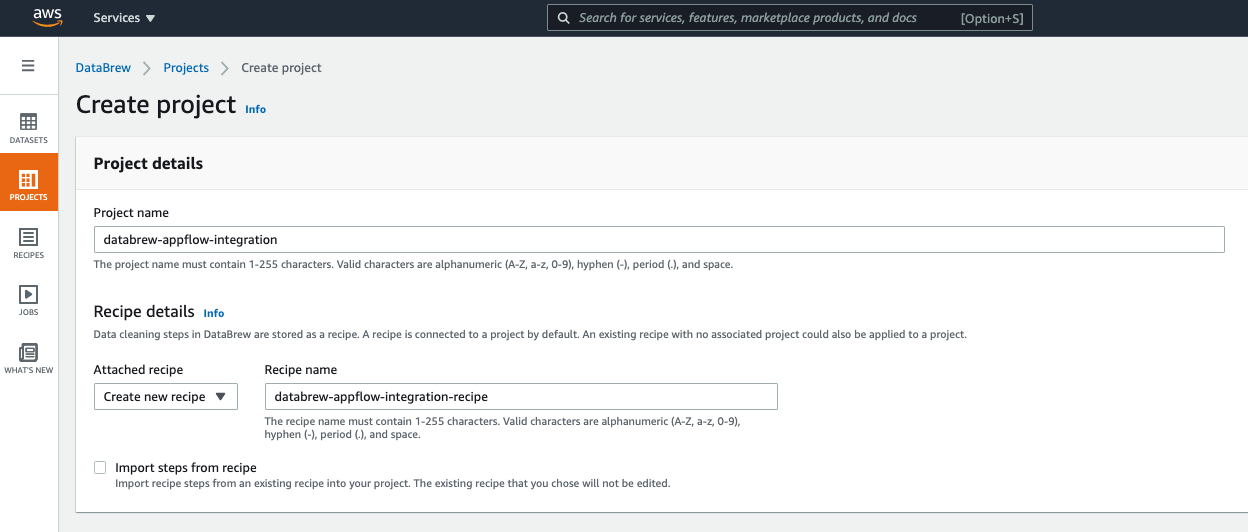
Task: Open What's New in the sidebar
Action: coord(28,358)
